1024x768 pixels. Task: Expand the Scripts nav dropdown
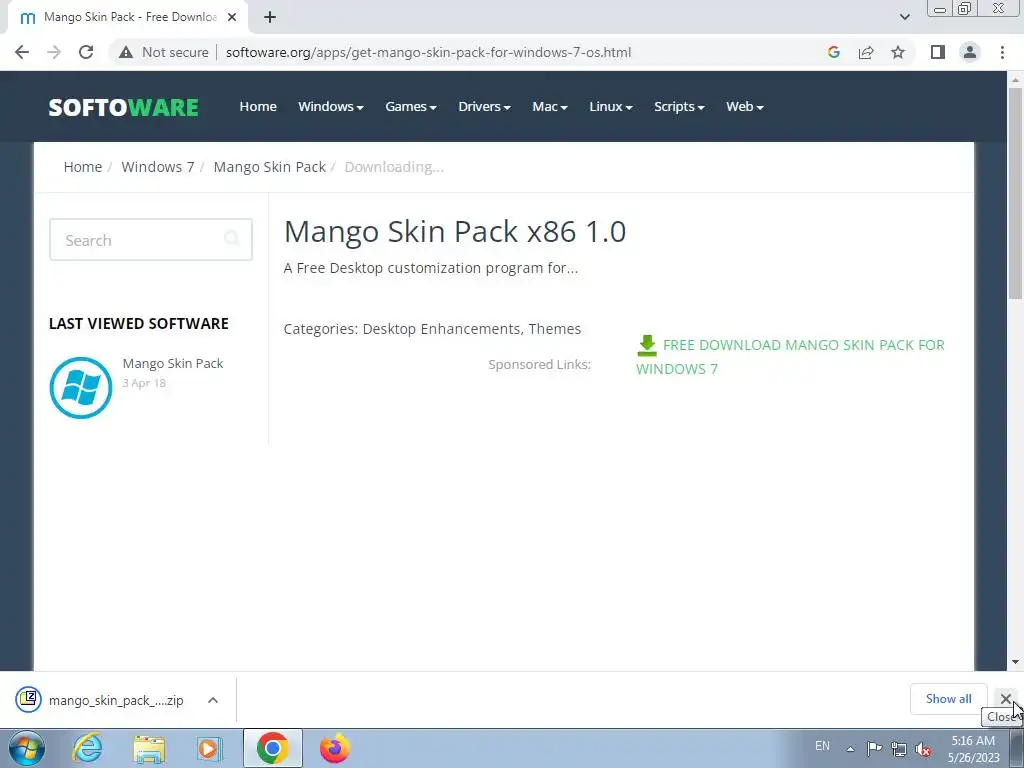pos(679,106)
